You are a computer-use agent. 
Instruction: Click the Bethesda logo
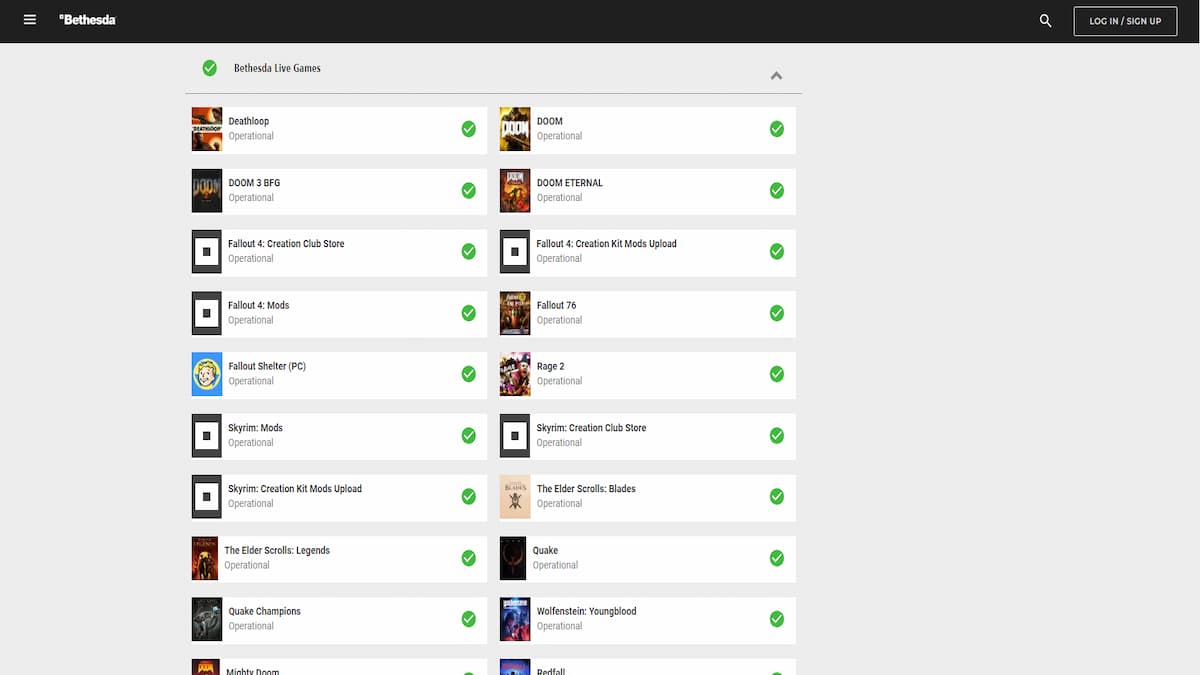(87, 20)
